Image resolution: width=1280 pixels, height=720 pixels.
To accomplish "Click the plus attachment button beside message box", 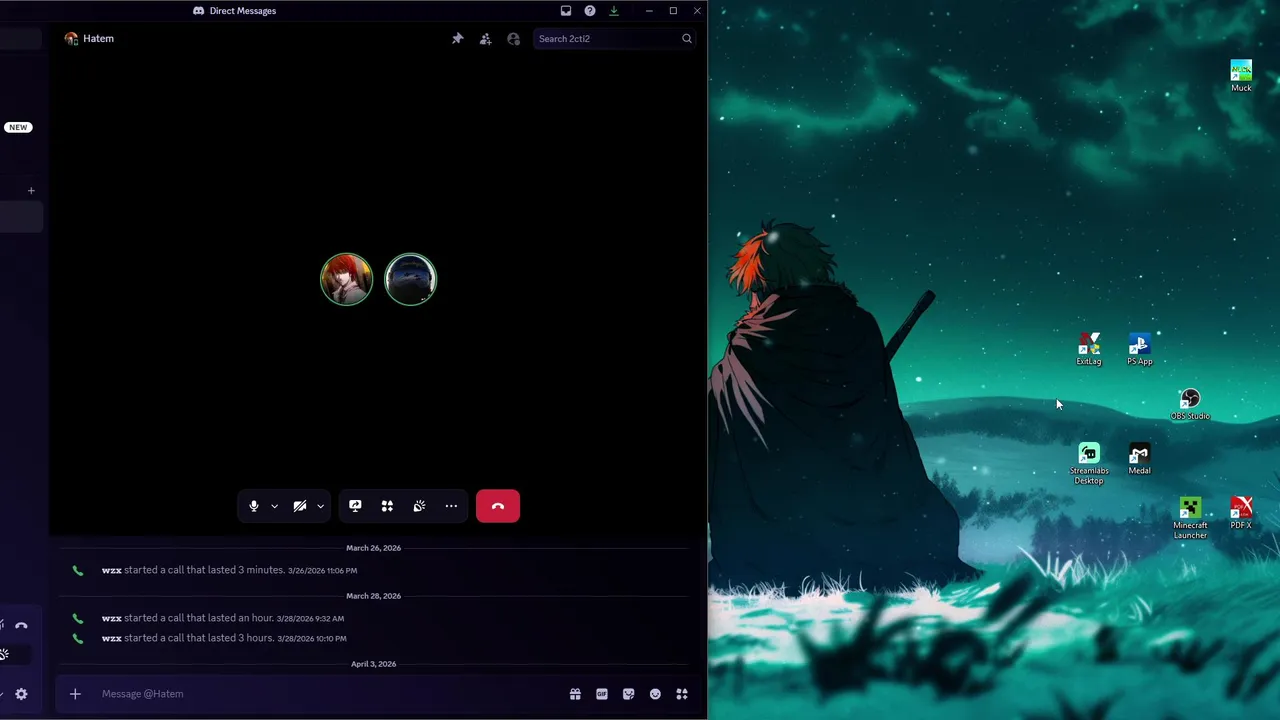I will pos(75,694).
